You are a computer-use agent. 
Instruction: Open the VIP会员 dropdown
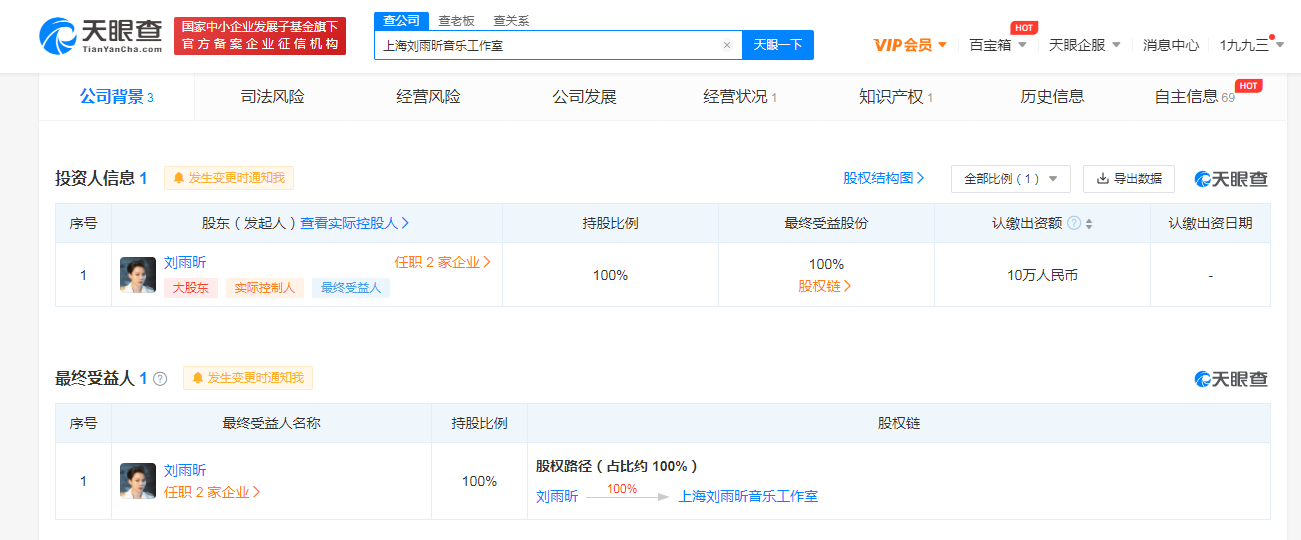tap(910, 45)
